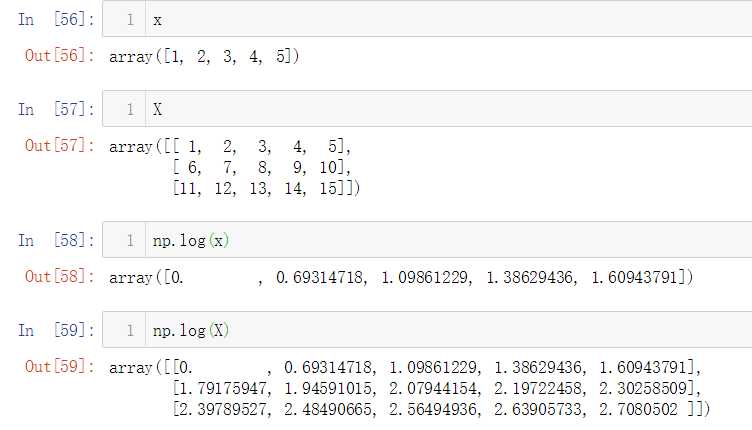Screen dimensions: 752x430
Task: Focus the np.log(x) input cell
Action: 427,240
